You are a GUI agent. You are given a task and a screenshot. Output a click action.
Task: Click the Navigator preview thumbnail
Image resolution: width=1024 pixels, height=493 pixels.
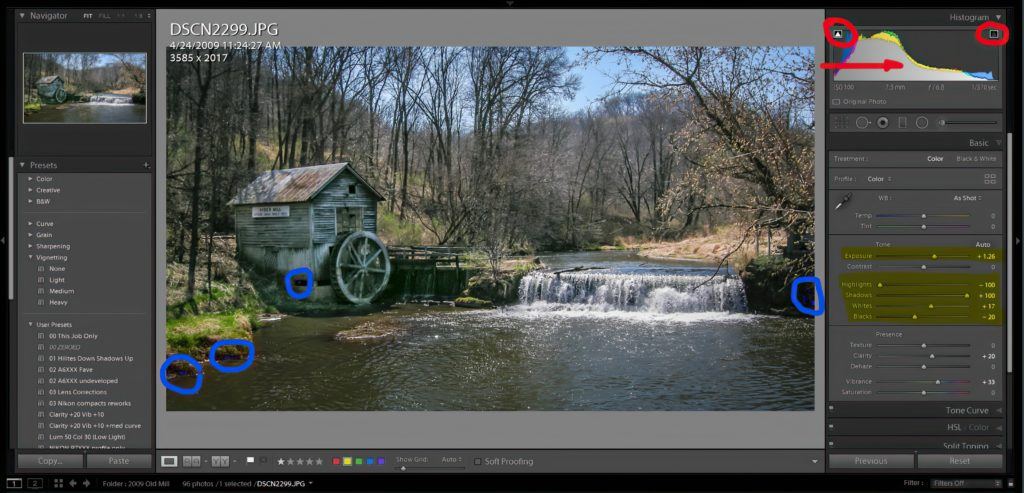(x=85, y=88)
